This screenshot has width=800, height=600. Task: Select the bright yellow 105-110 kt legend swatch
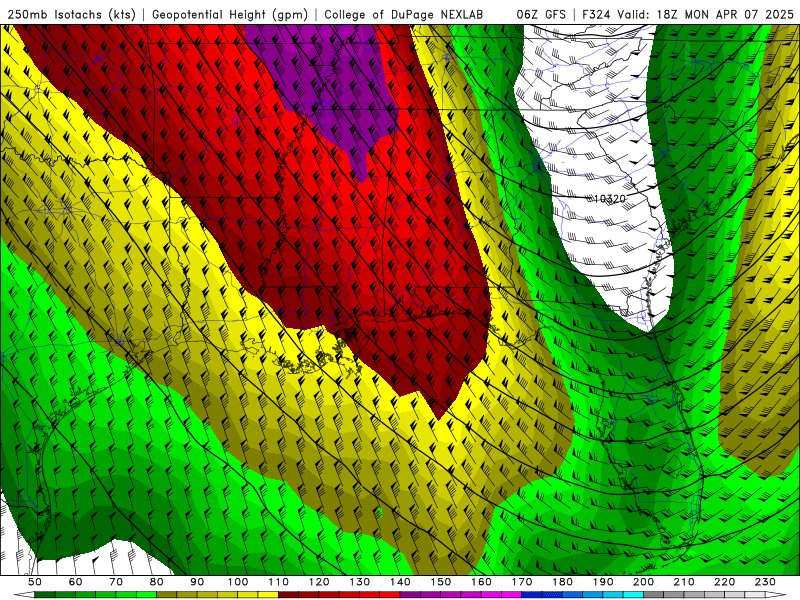click(268, 595)
